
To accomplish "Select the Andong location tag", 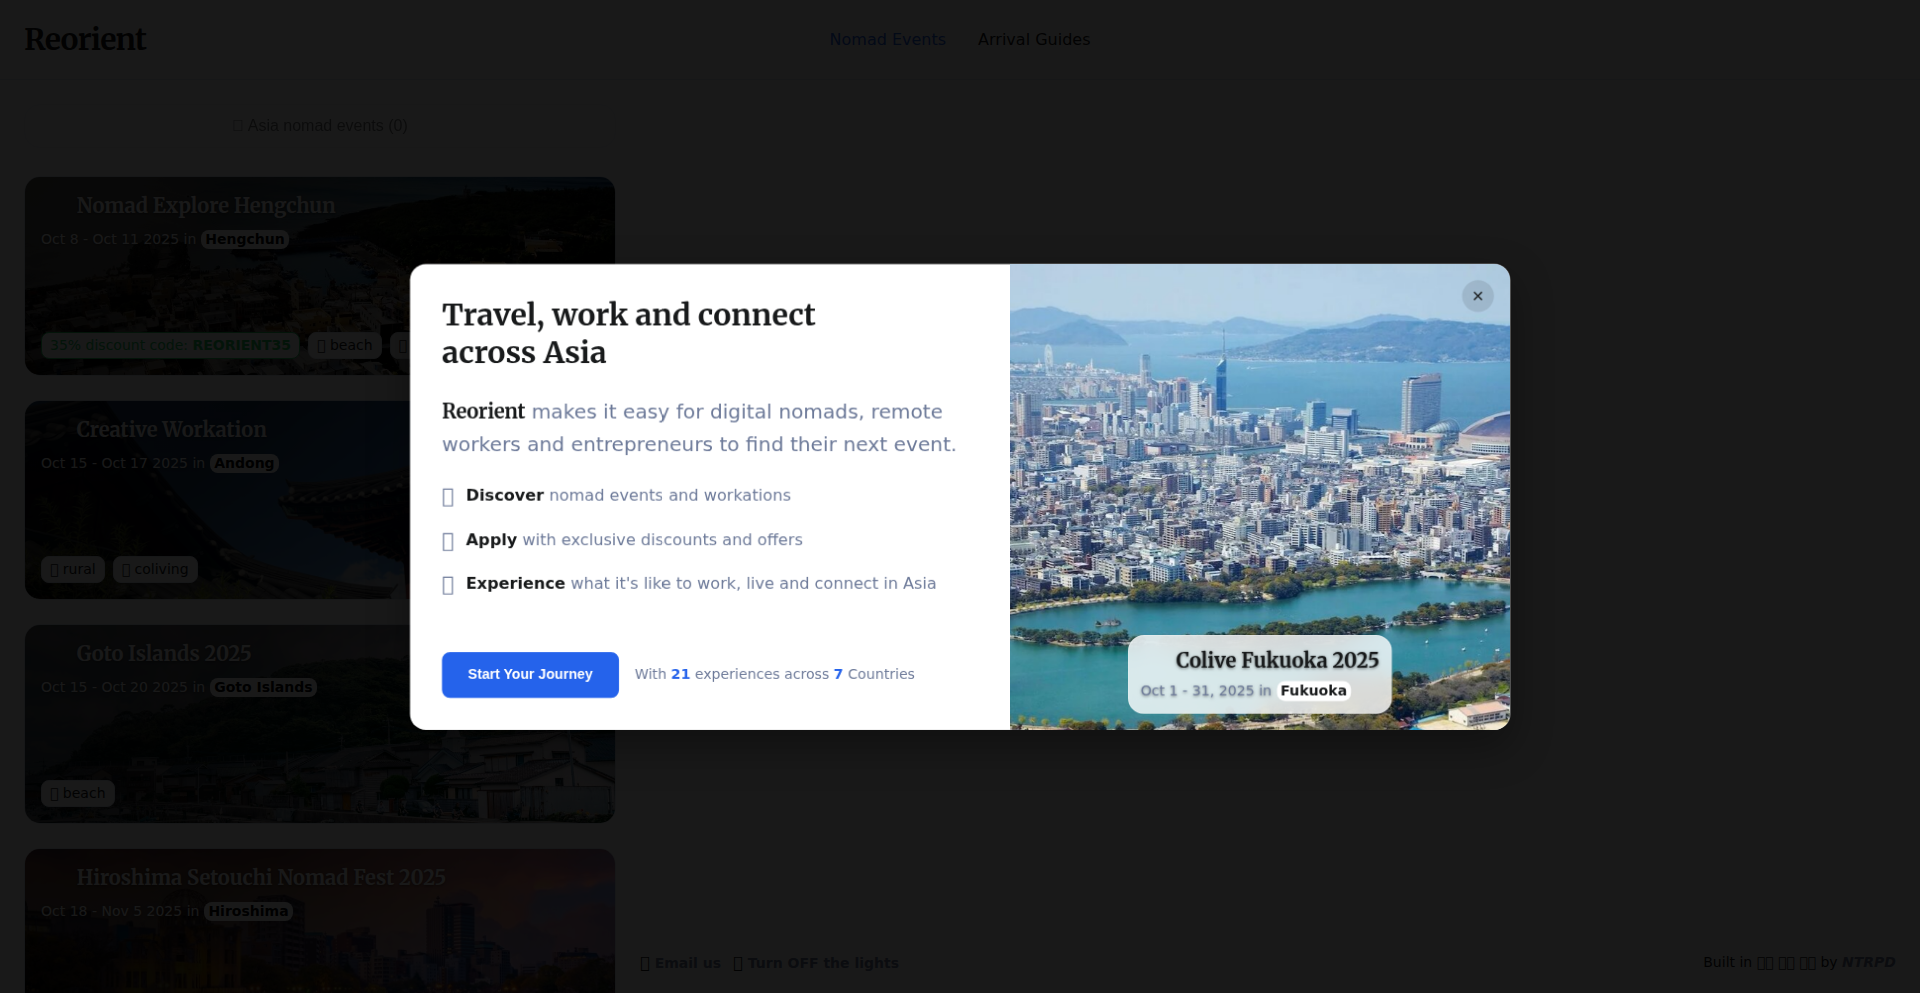I will (x=244, y=463).
